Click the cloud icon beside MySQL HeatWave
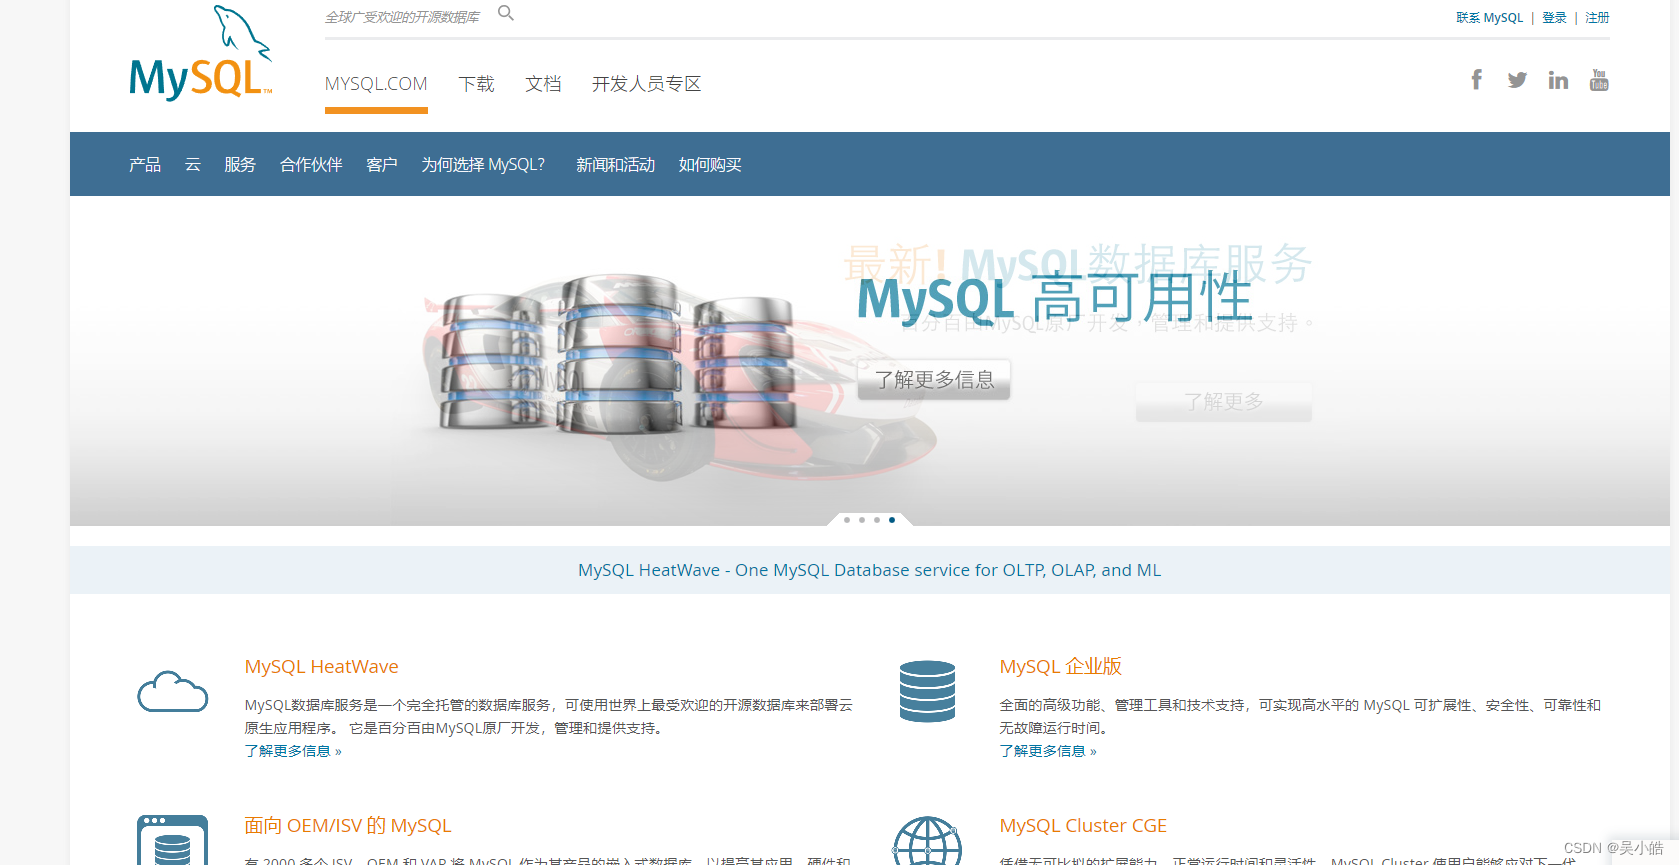This screenshot has height=865, width=1679. click(173, 692)
